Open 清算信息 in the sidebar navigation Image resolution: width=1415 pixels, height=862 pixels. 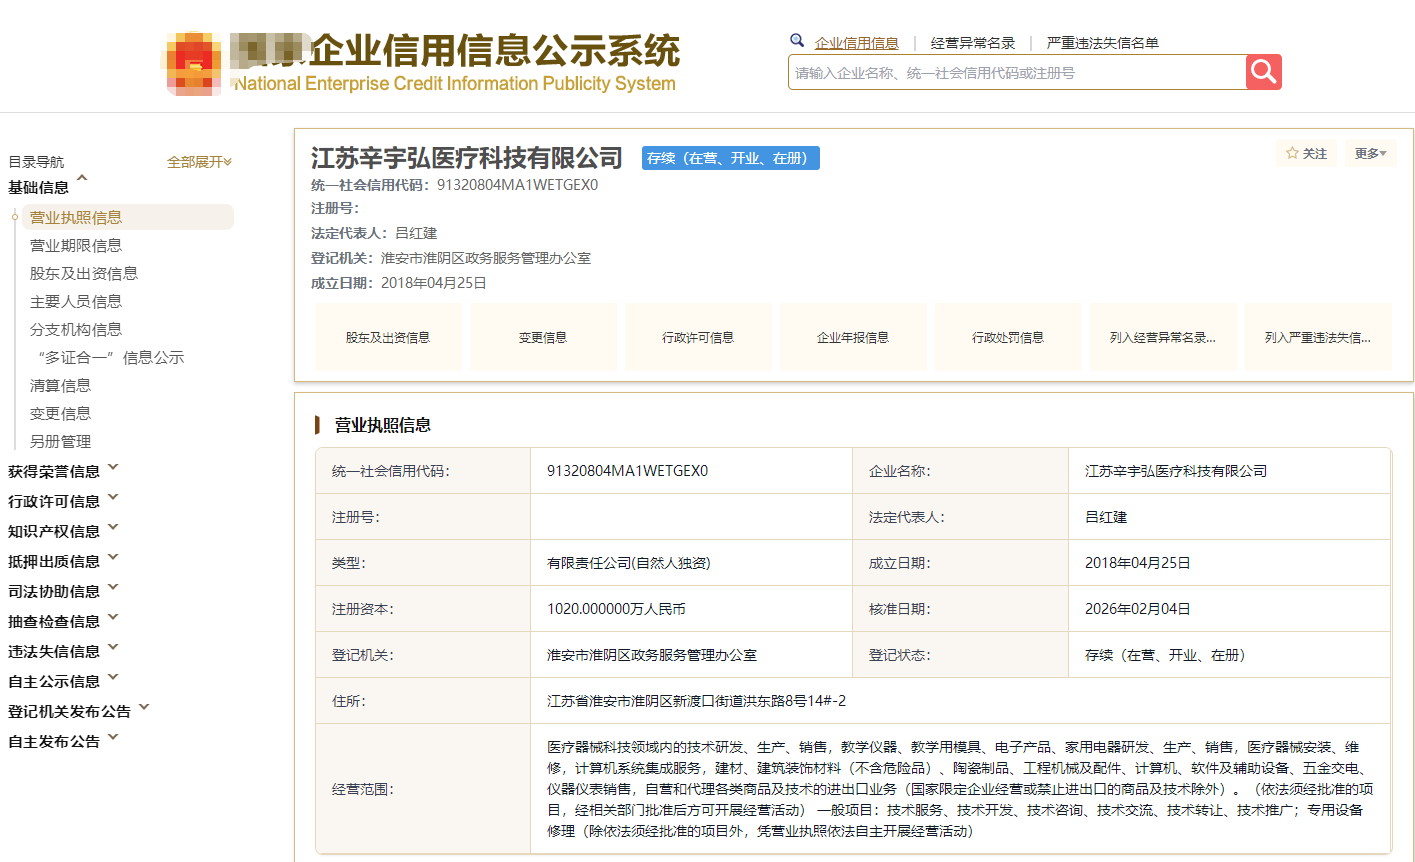[x=60, y=385]
